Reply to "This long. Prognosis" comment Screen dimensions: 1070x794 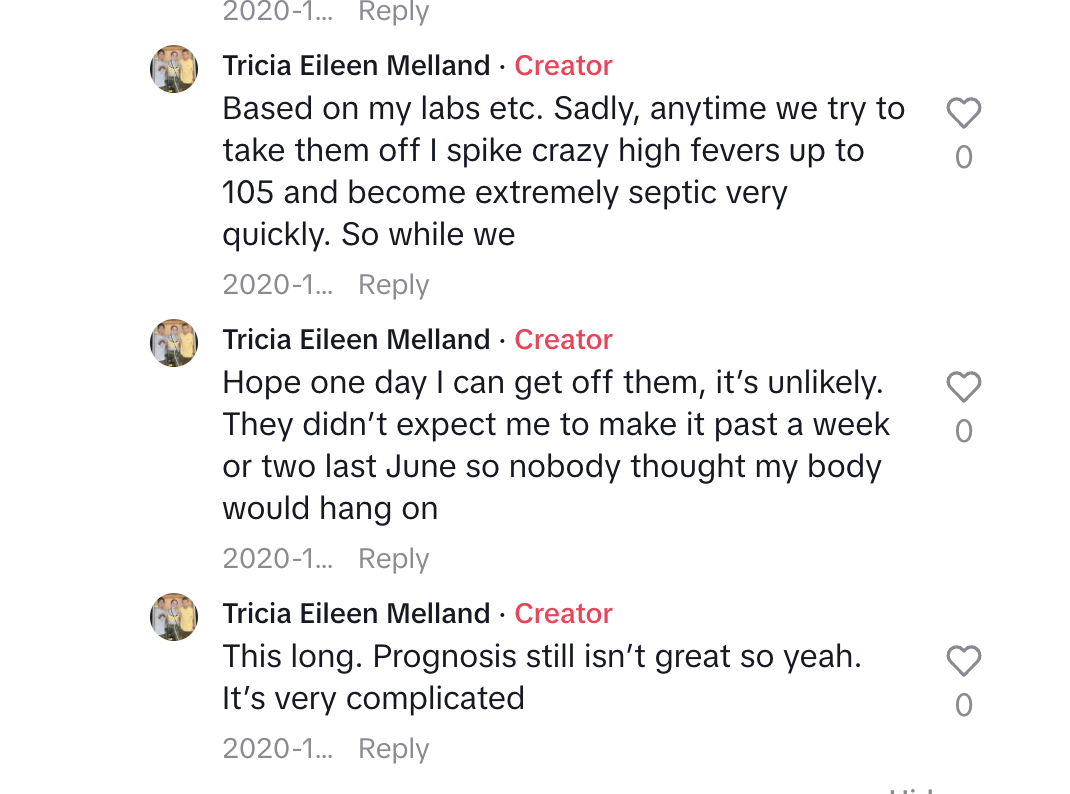point(394,749)
